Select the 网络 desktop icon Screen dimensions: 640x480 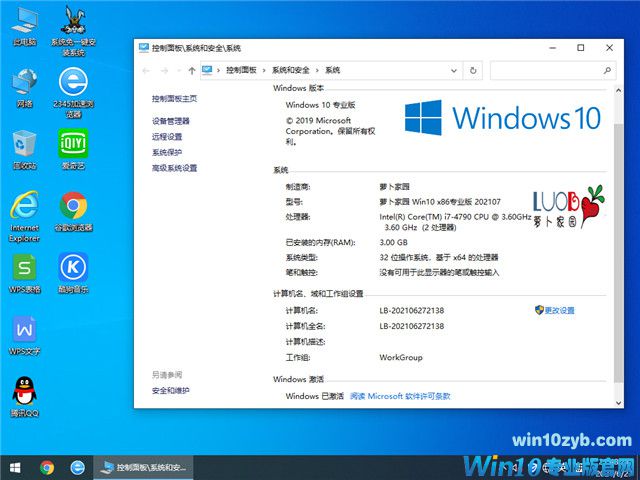coord(24,88)
